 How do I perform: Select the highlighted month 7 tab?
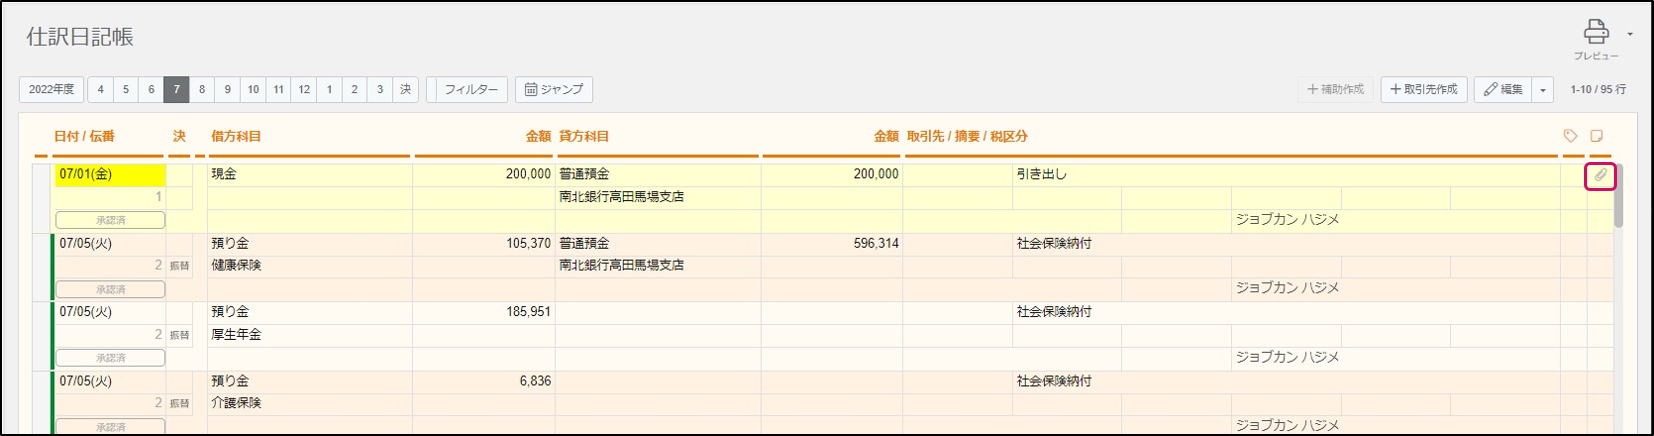point(176,90)
